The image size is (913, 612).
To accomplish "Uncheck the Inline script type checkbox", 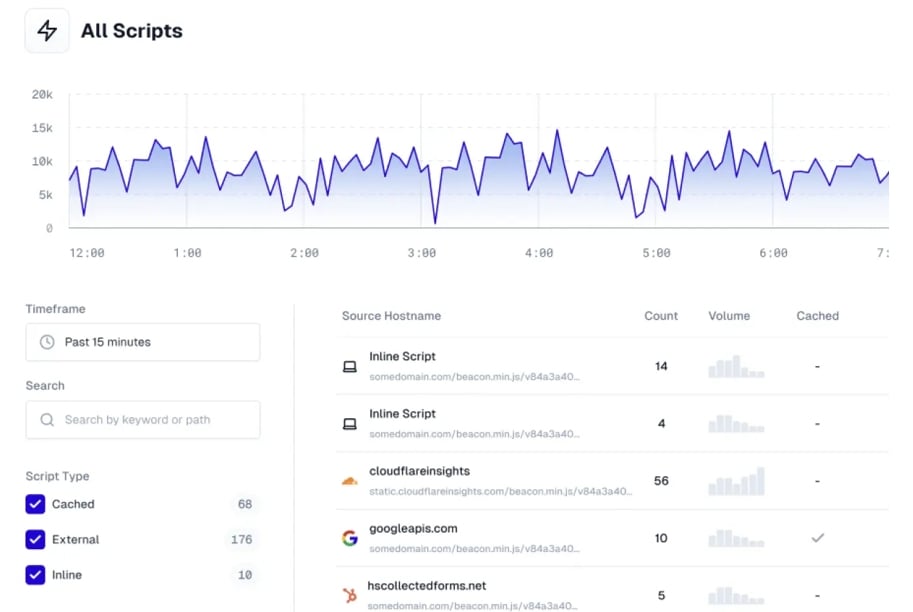I will point(35,575).
